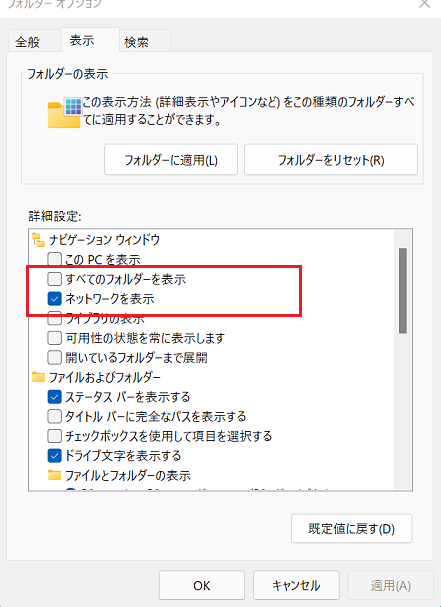Click the ナビゲーション ウィンドウ folder icon
This screenshot has height=607, width=441.
coord(38,240)
